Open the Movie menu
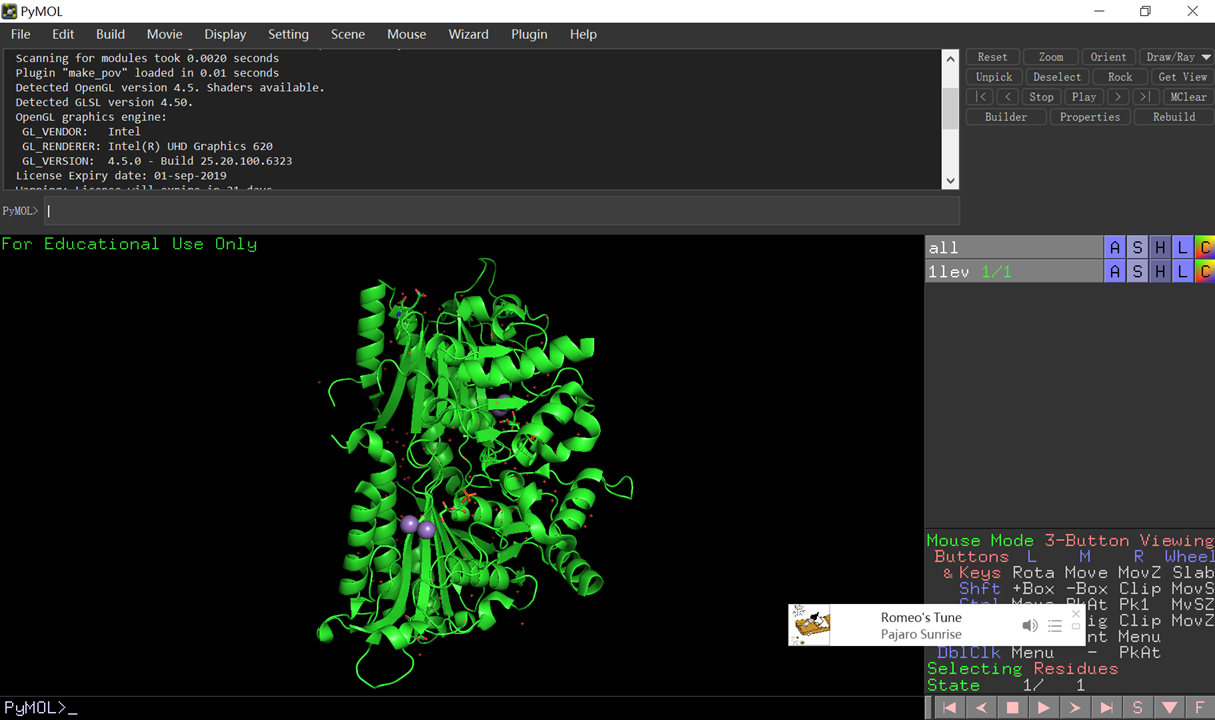Image resolution: width=1215 pixels, height=720 pixels. coord(165,34)
